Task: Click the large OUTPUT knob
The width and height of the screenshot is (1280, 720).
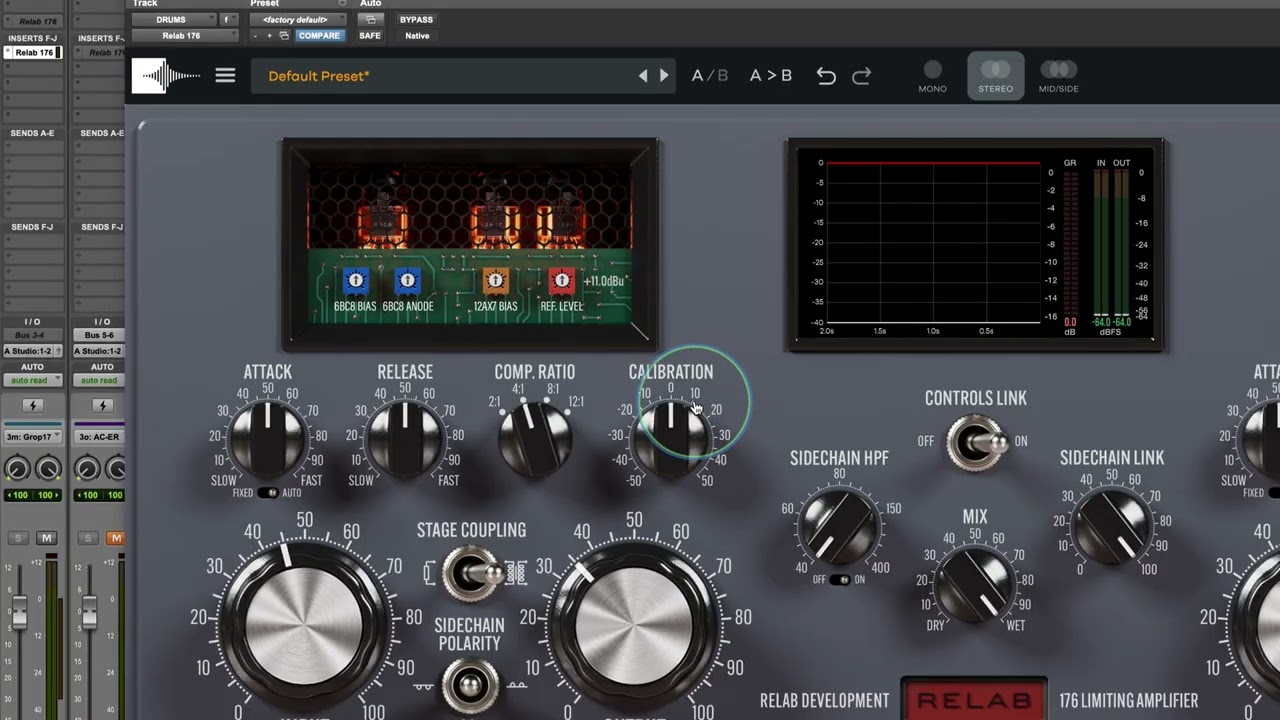Action: (x=633, y=625)
